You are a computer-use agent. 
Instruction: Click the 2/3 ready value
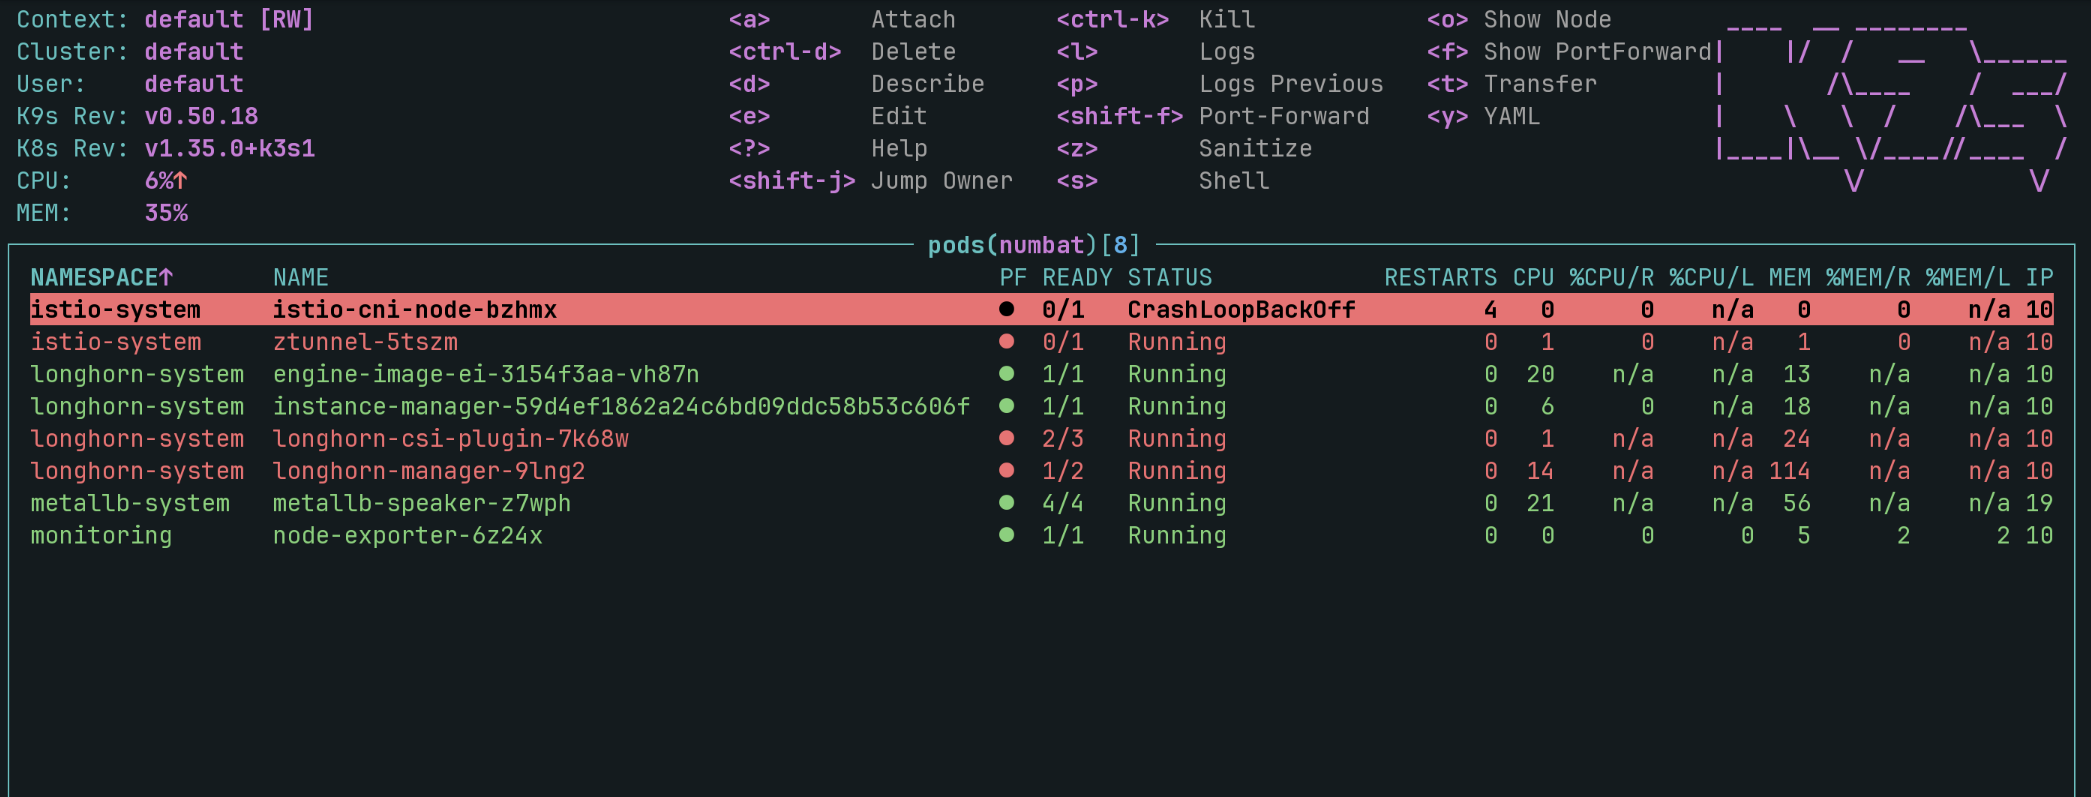[x=1063, y=437]
